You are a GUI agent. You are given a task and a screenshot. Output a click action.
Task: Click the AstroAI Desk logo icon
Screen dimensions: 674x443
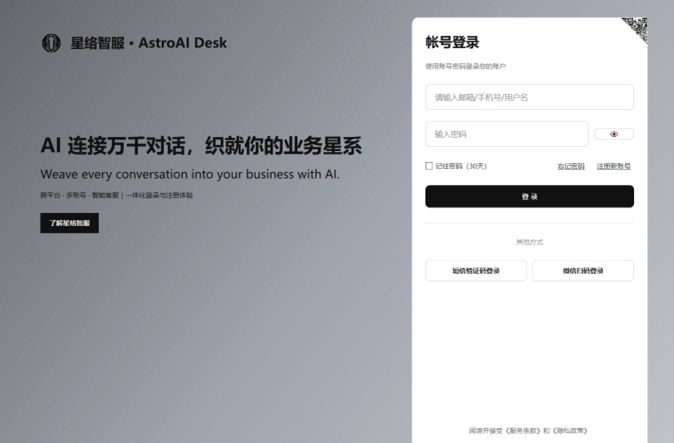tap(51, 43)
